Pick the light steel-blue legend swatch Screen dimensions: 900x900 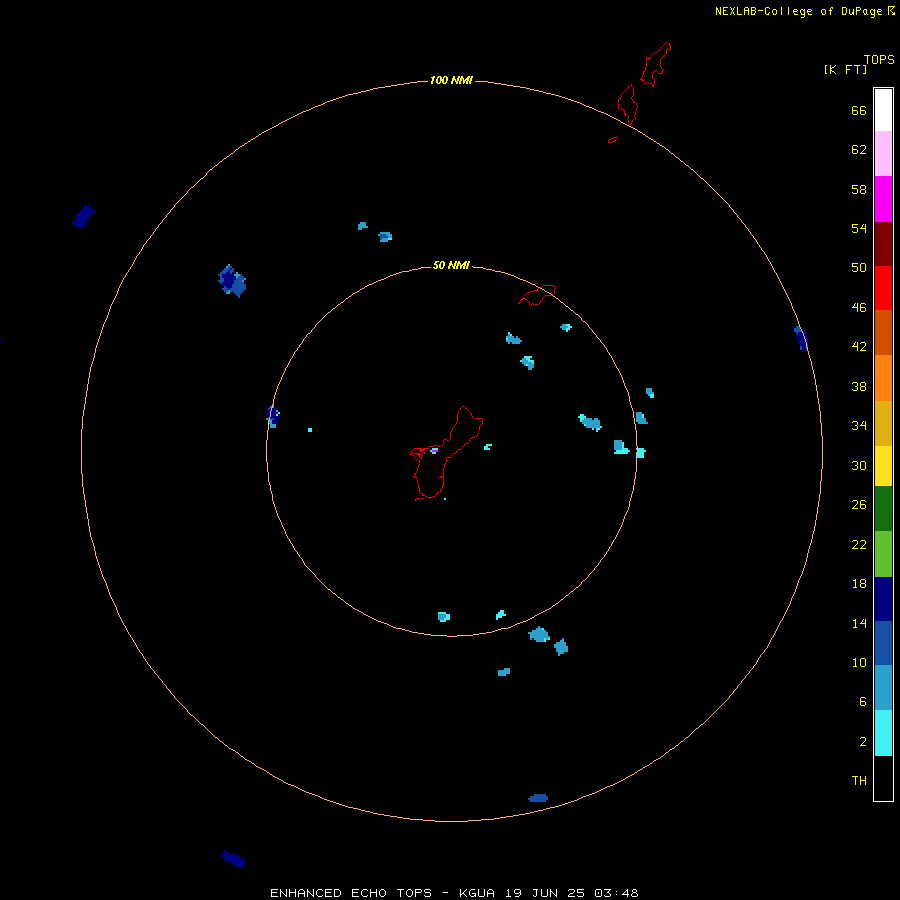click(883, 688)
